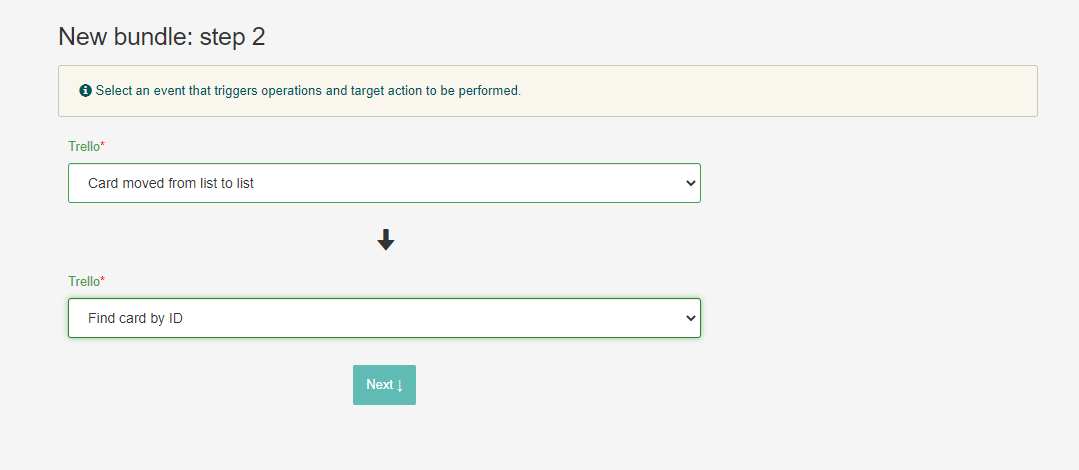The image size is (1079, 470).
Task: Expand the trigger event select using its chevron
Action: [x=689, y=183]
